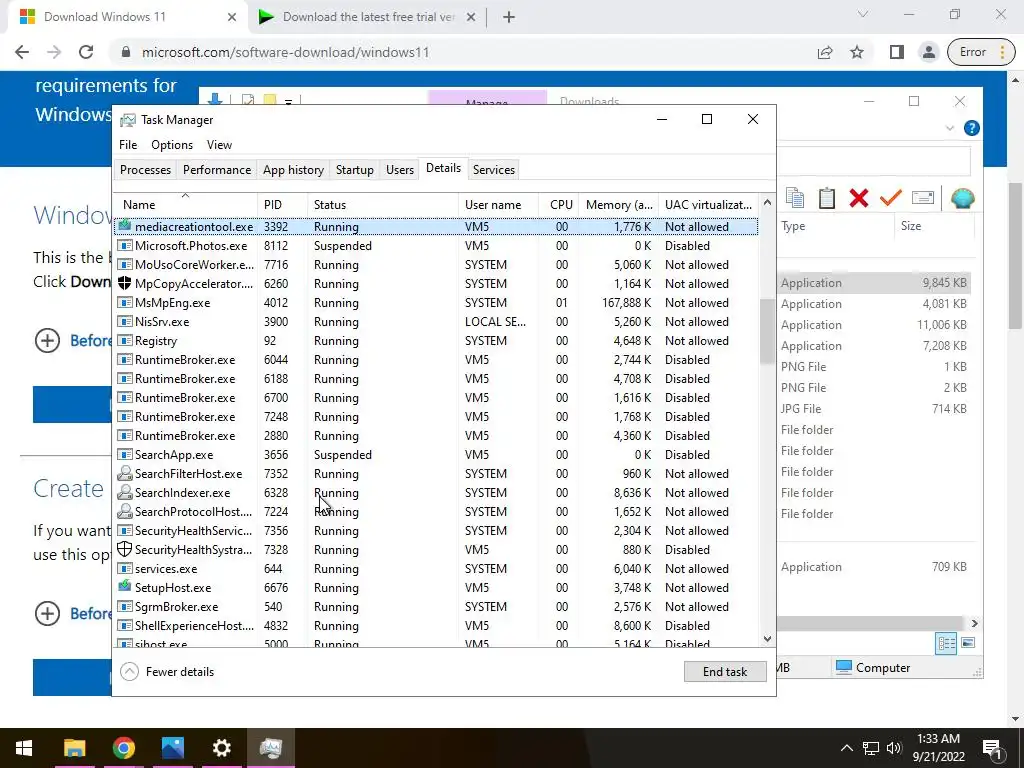Sort processes by the Status column header

click(x=383, y=204)
